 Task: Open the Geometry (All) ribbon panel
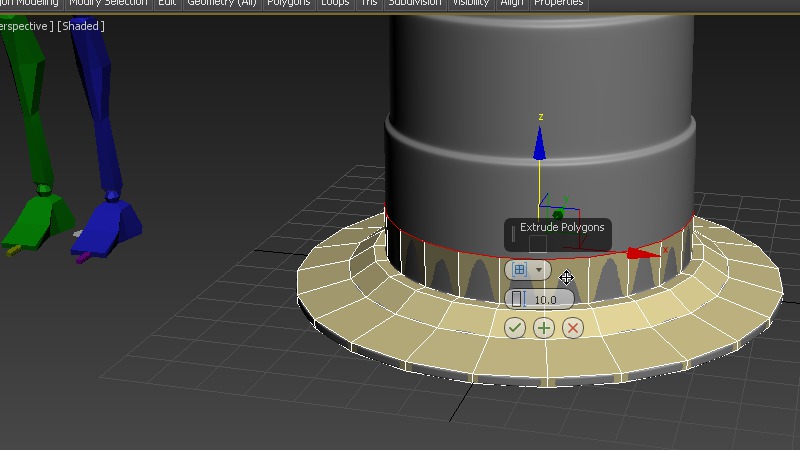pyautogui.click(x=221, y=3)
